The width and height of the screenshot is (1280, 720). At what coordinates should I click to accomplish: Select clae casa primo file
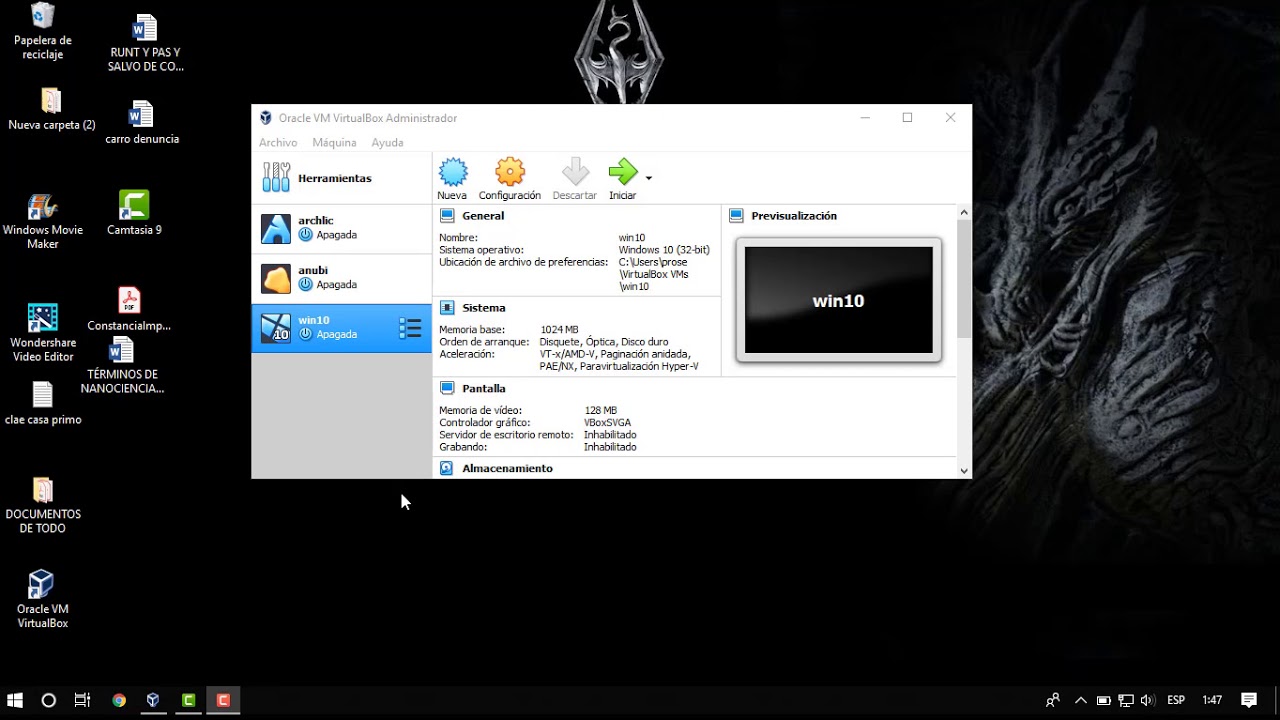tap(43, 403)
